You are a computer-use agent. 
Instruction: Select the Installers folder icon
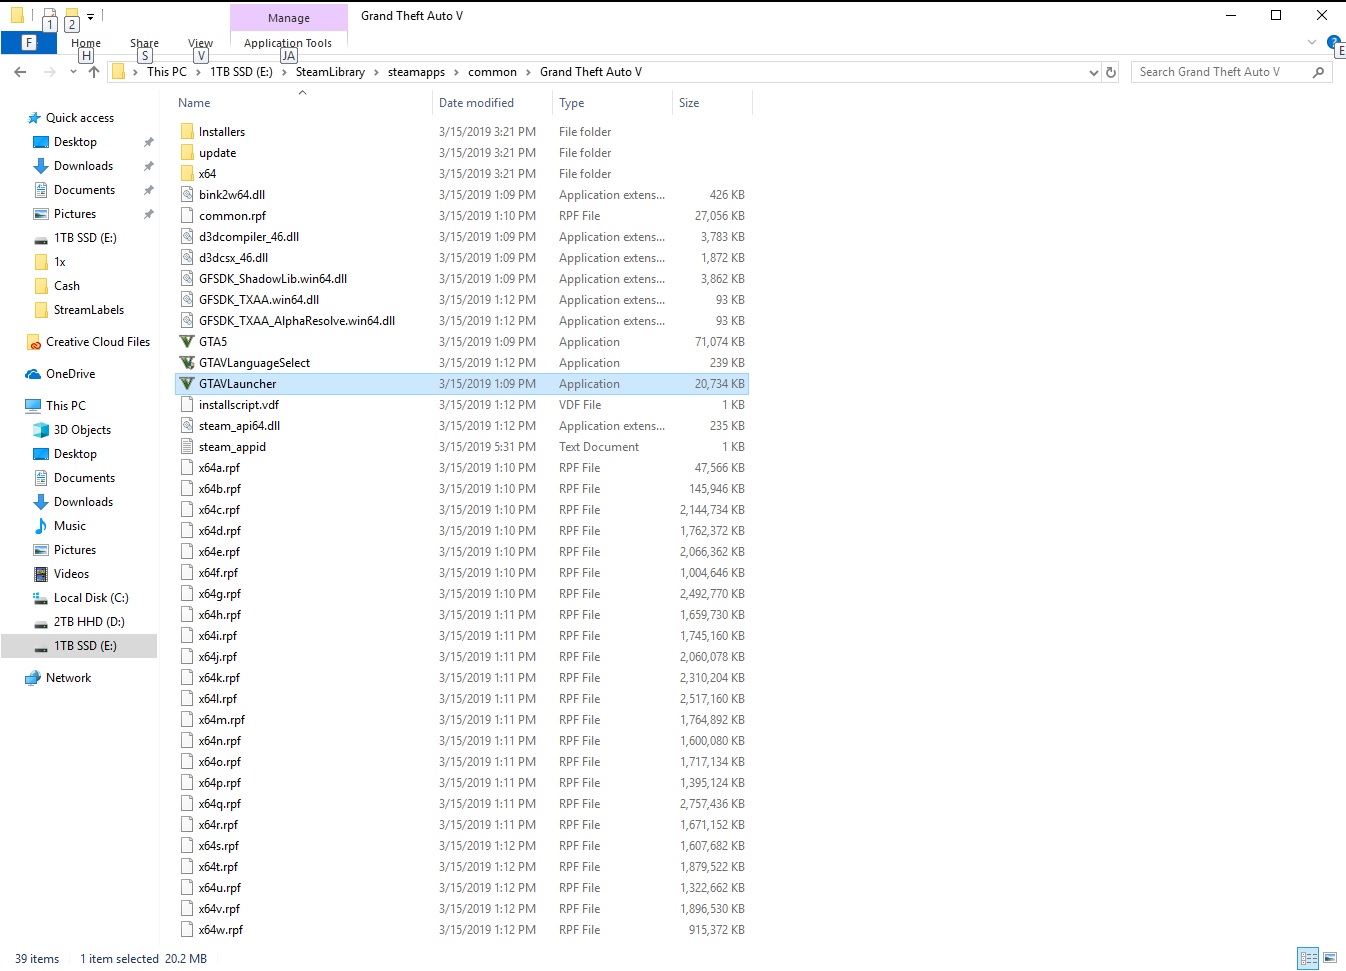pyautogui.click(x=187, y=132)
